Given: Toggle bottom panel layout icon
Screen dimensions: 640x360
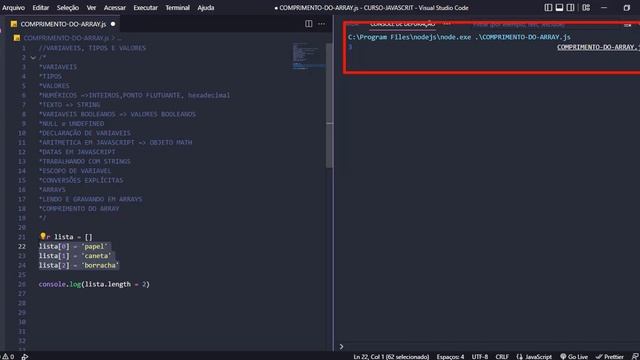Looking at the screenshot, I should pyautogui.click(x=559, y=7).
